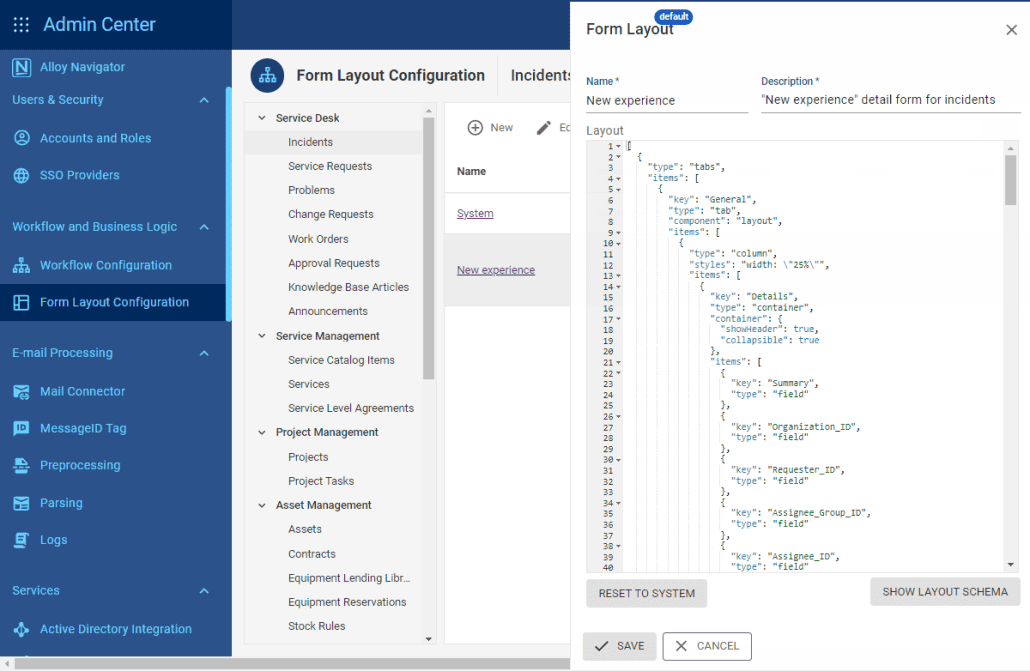
Task: Open Workflow Configuration icon
Action: [x=21, y=265]
